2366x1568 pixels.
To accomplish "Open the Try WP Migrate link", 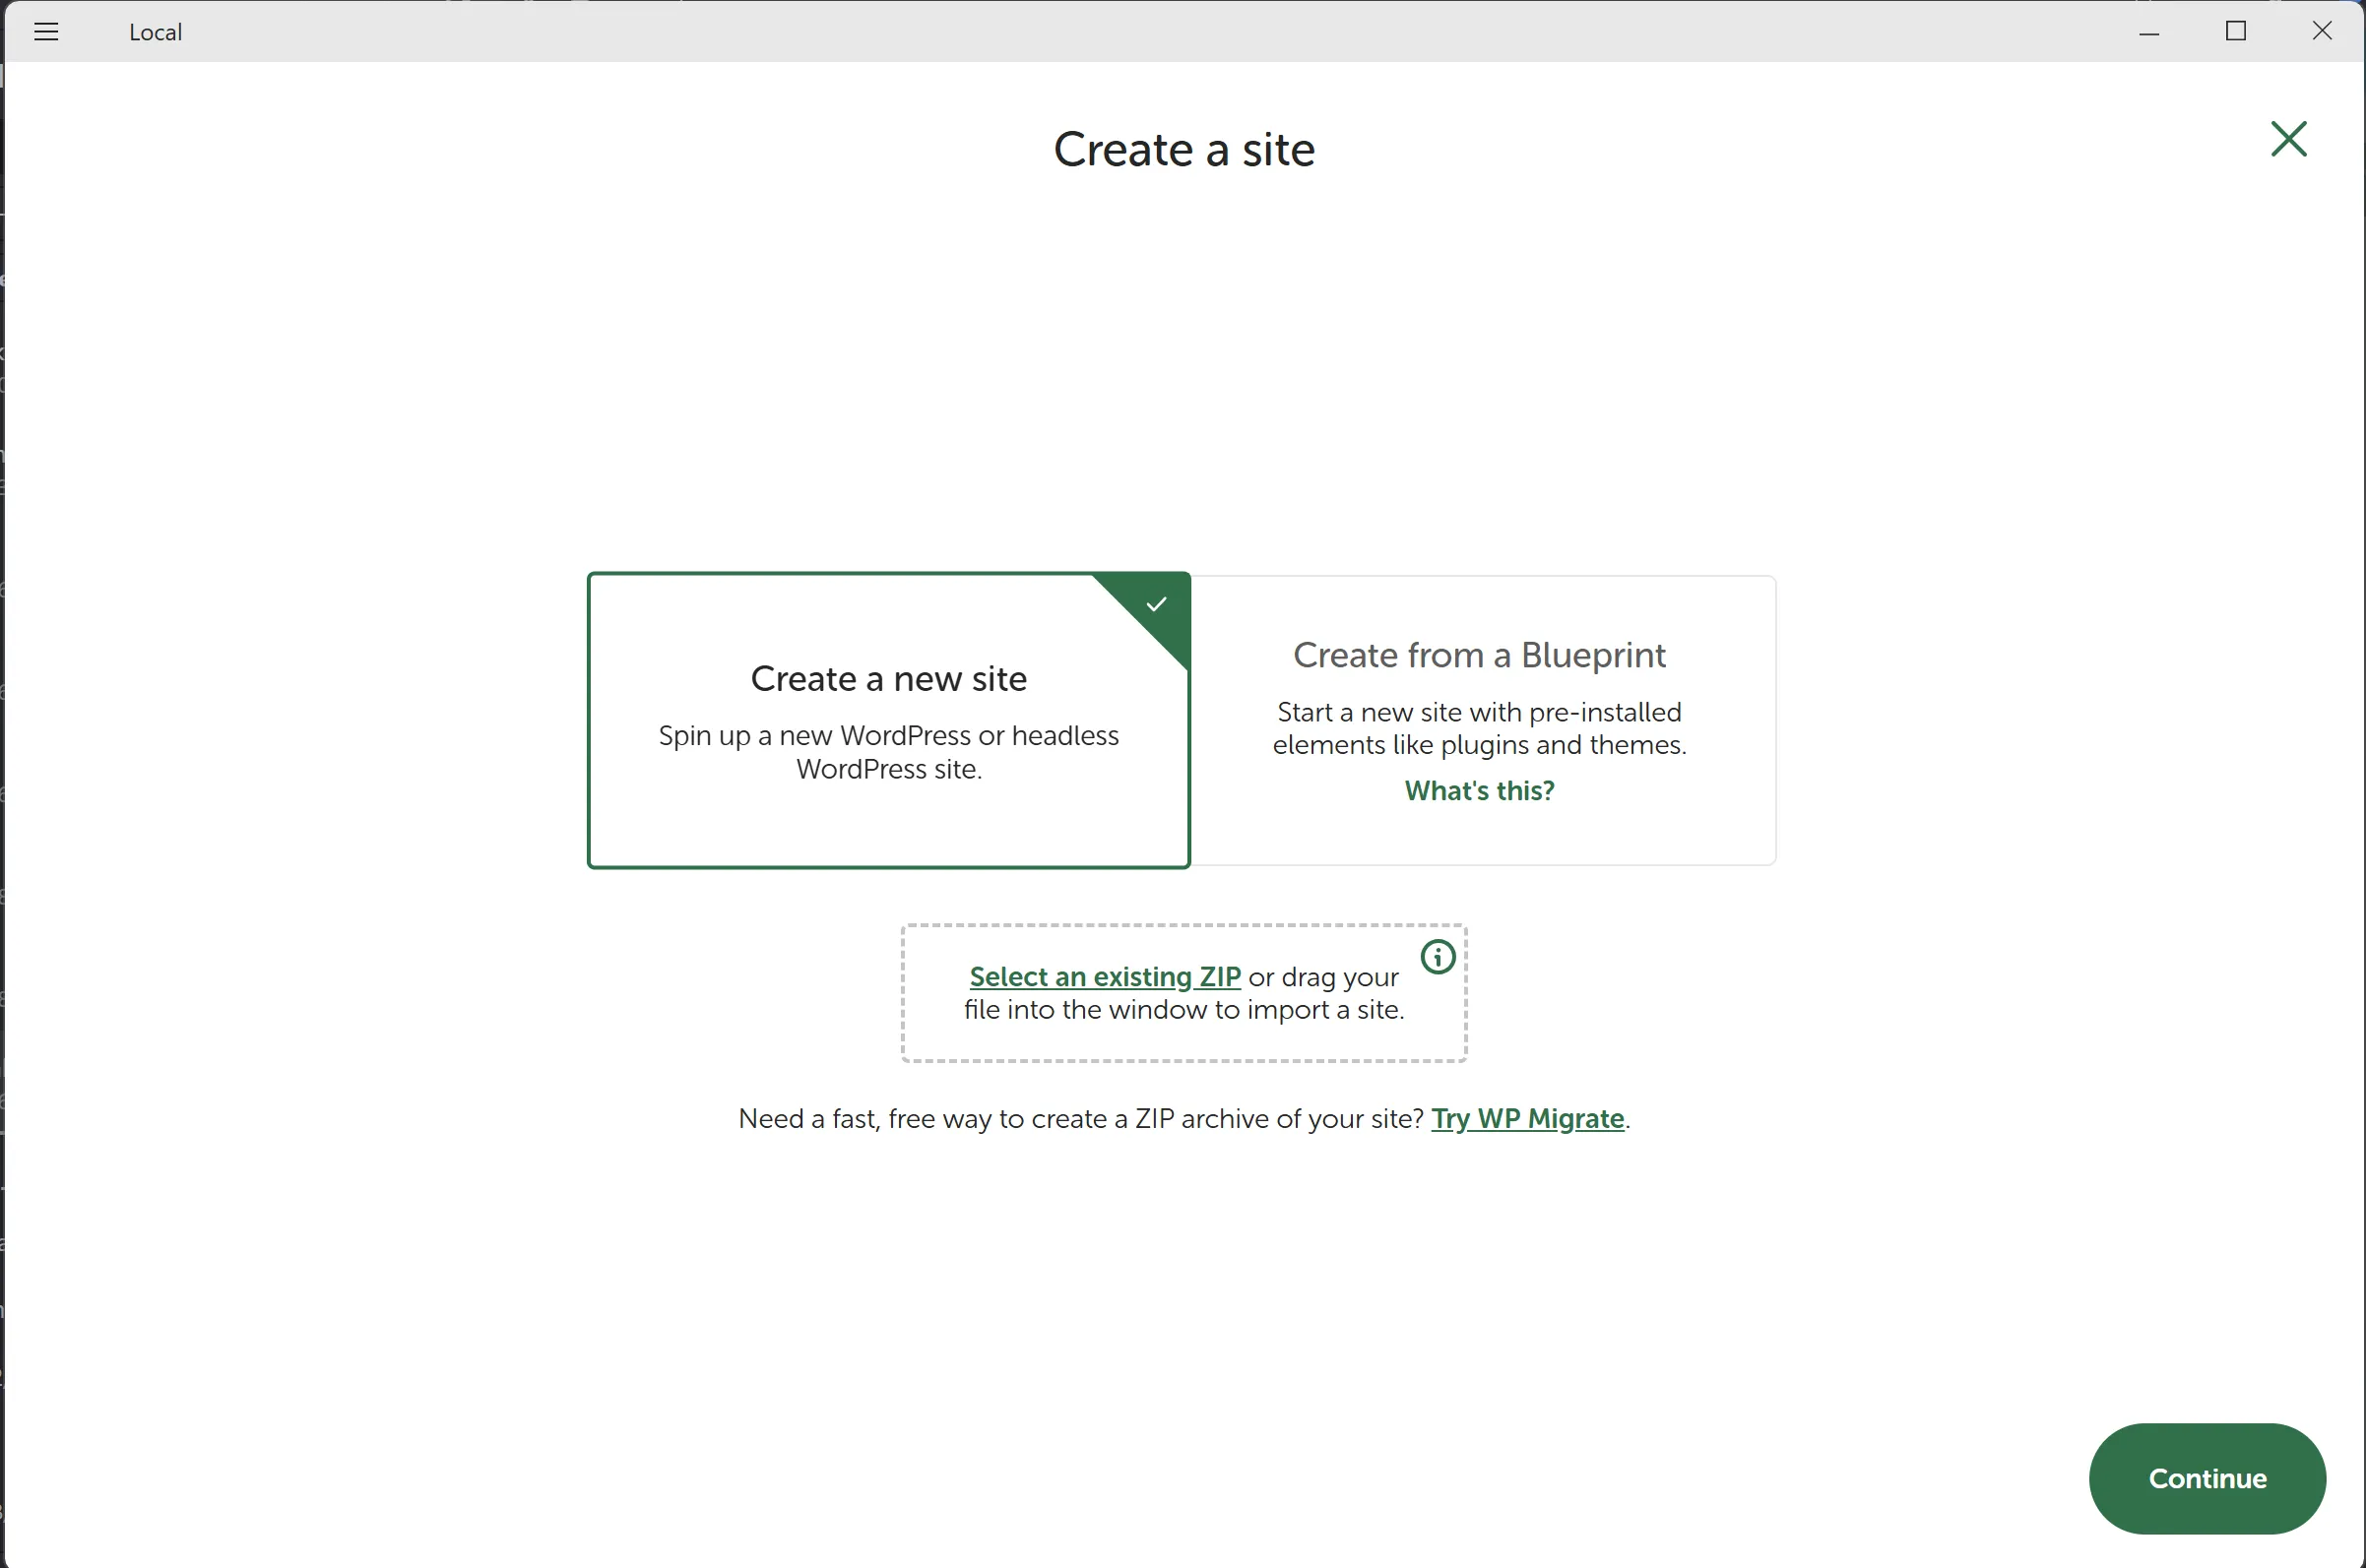I will tap(1527, 1118).
